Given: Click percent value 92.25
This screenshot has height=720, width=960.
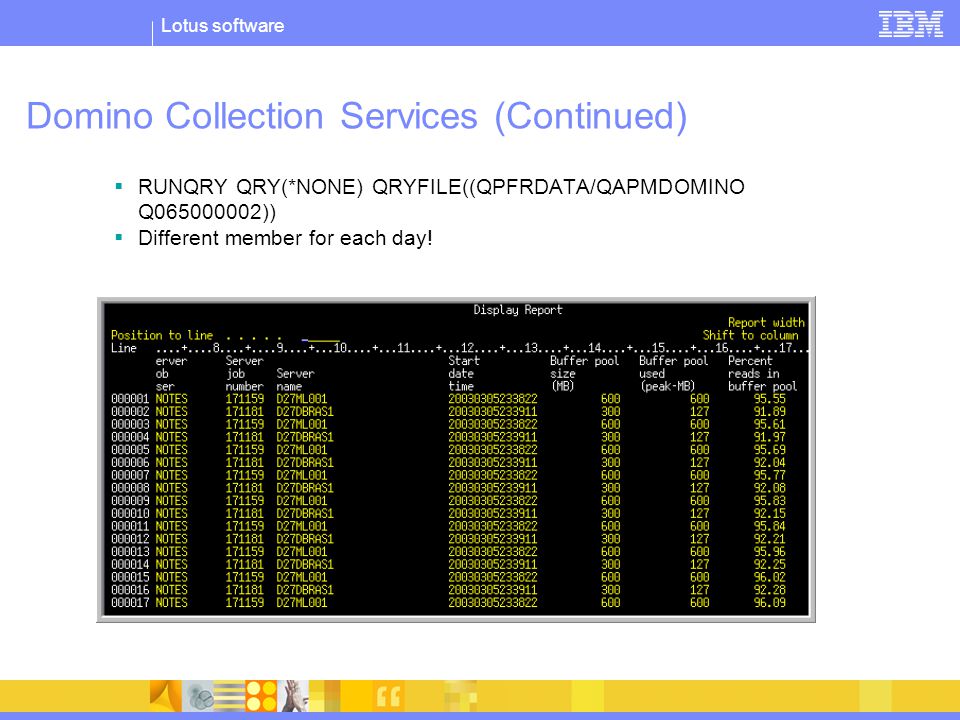Looking at the screenshot, I should tap(769, 564).
